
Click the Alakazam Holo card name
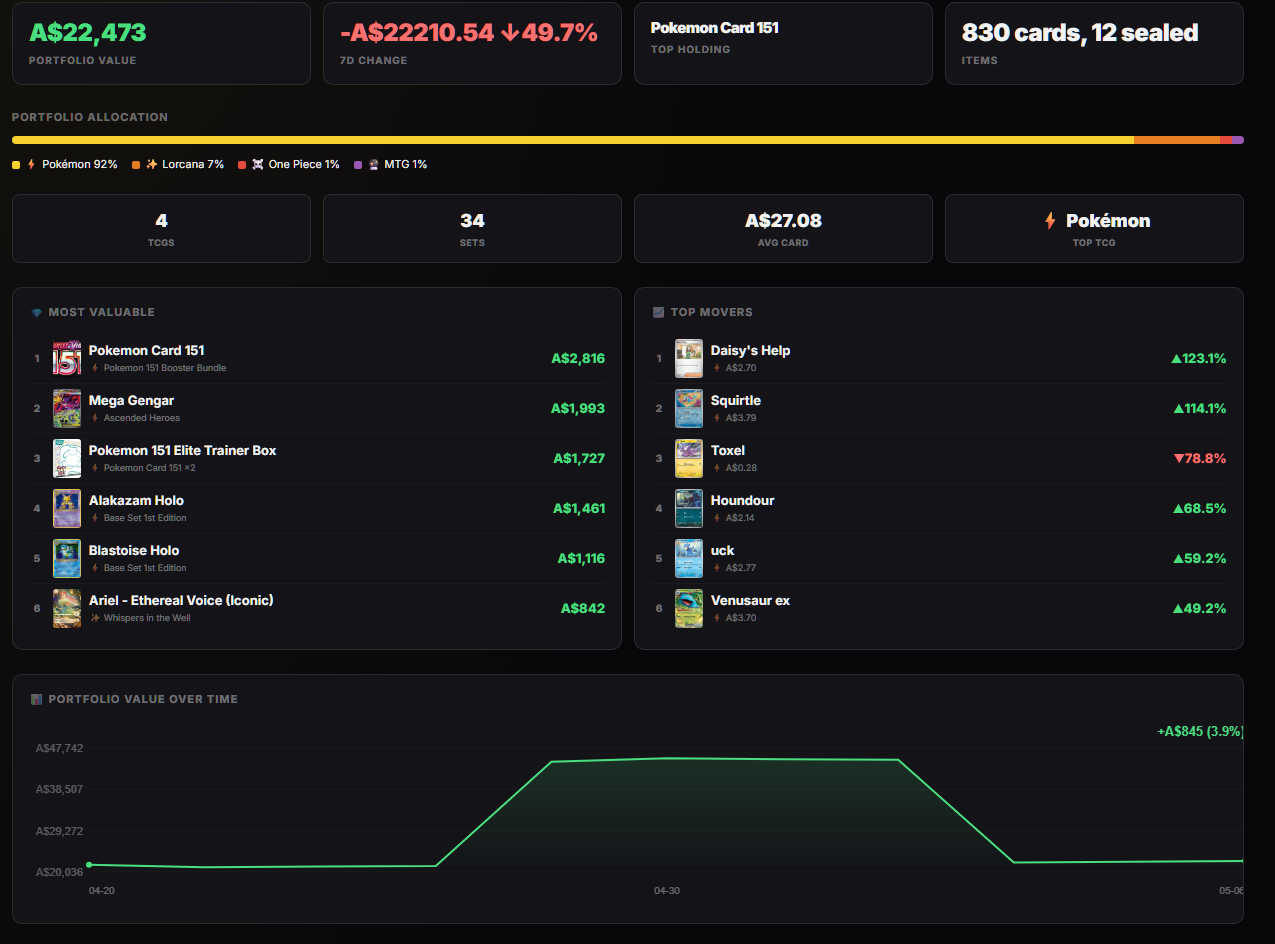[136, 500]
